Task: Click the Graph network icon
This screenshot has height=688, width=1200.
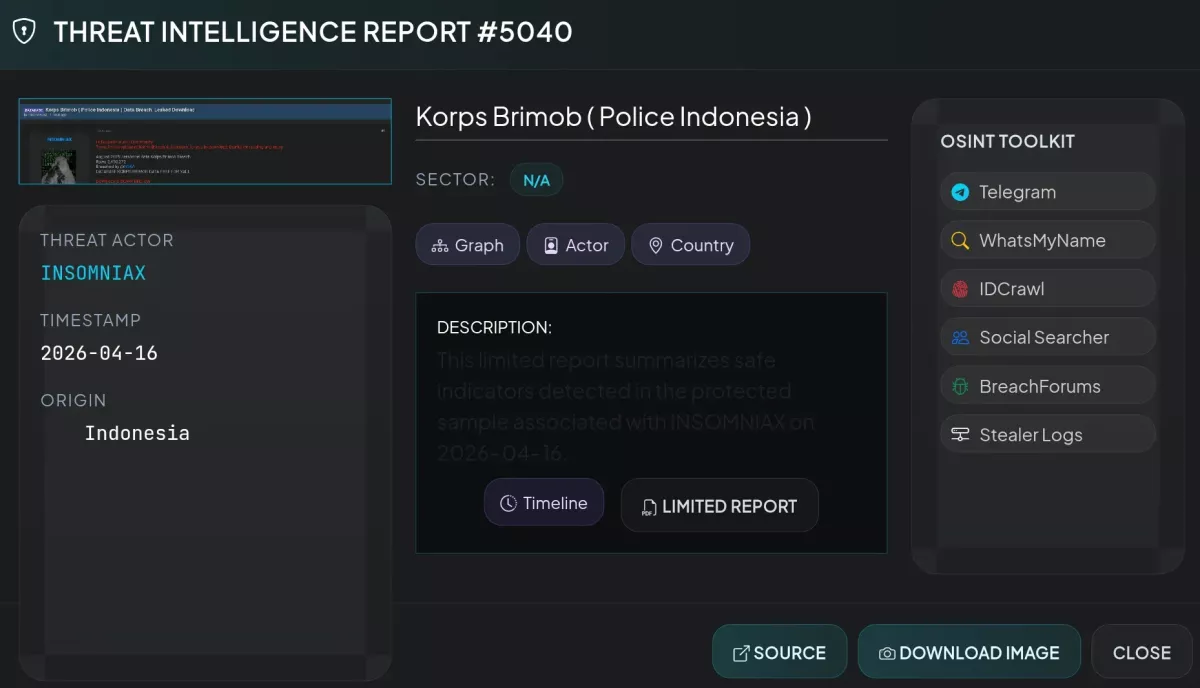Action: click(439, 245)
